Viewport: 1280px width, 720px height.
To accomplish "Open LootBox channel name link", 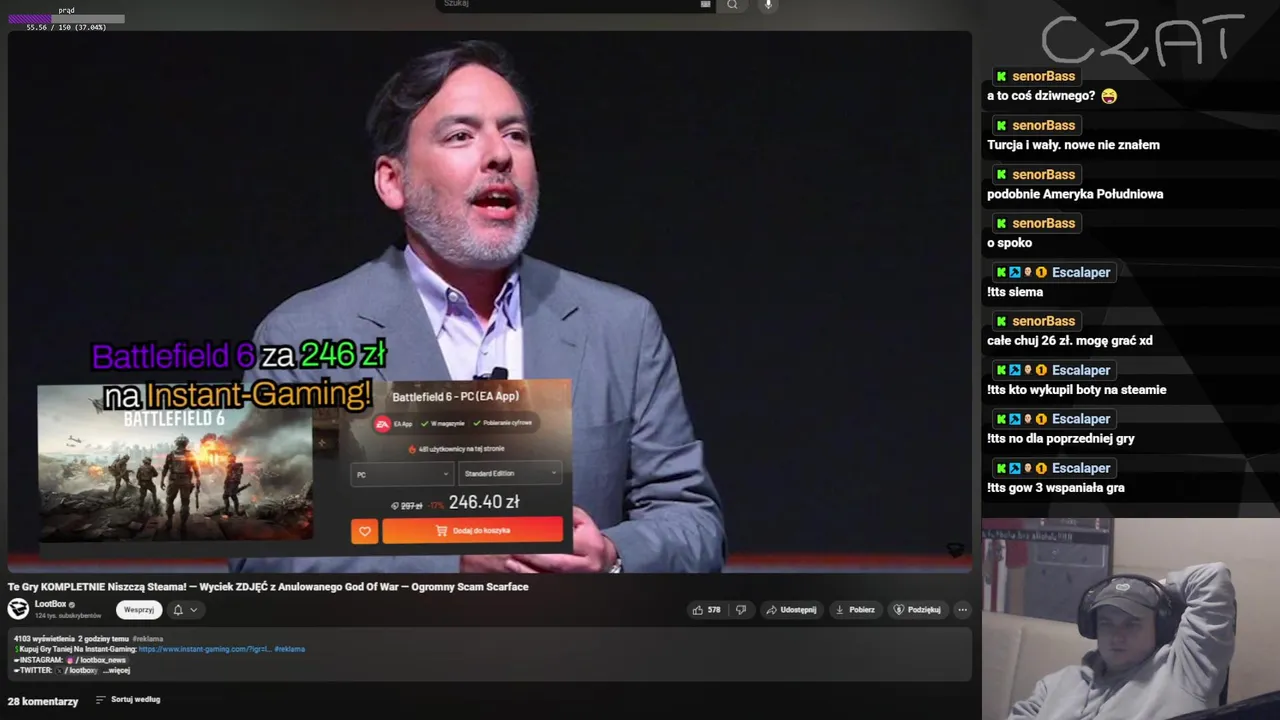I will tap(50, 604).
